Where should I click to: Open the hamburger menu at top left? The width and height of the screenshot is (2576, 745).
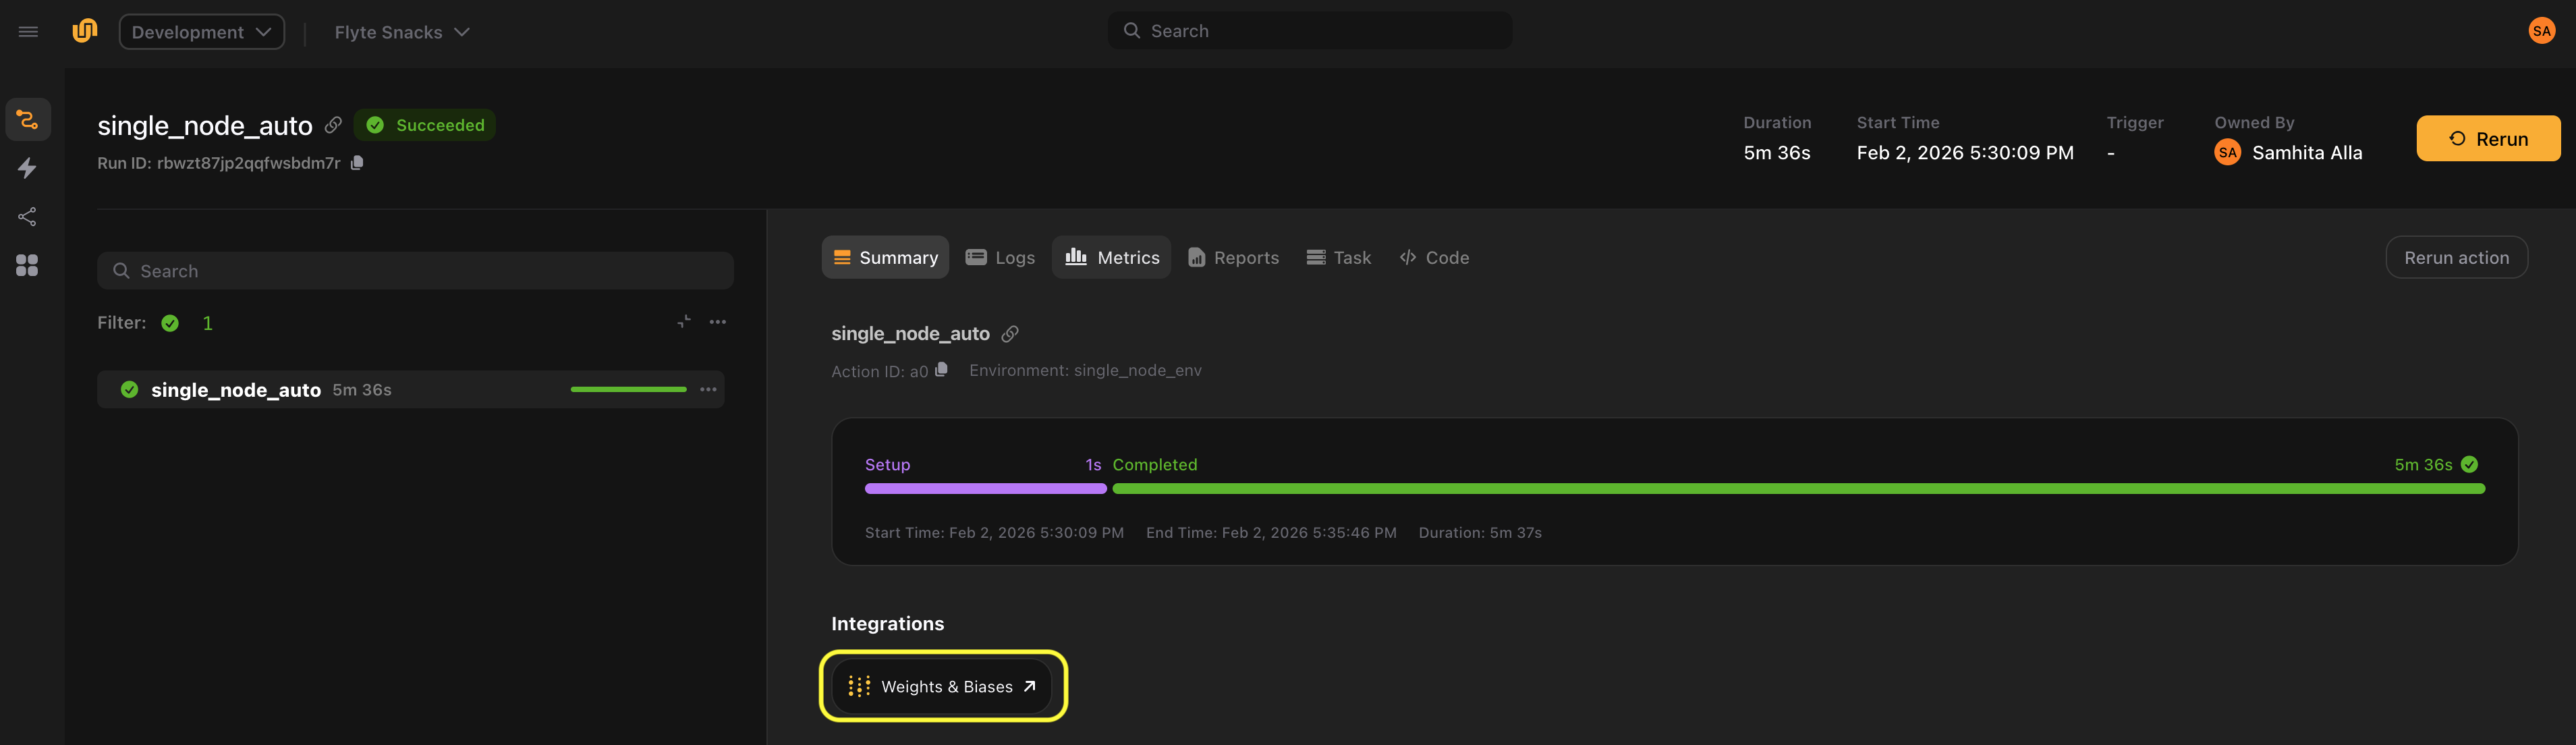tap(27, 30)
